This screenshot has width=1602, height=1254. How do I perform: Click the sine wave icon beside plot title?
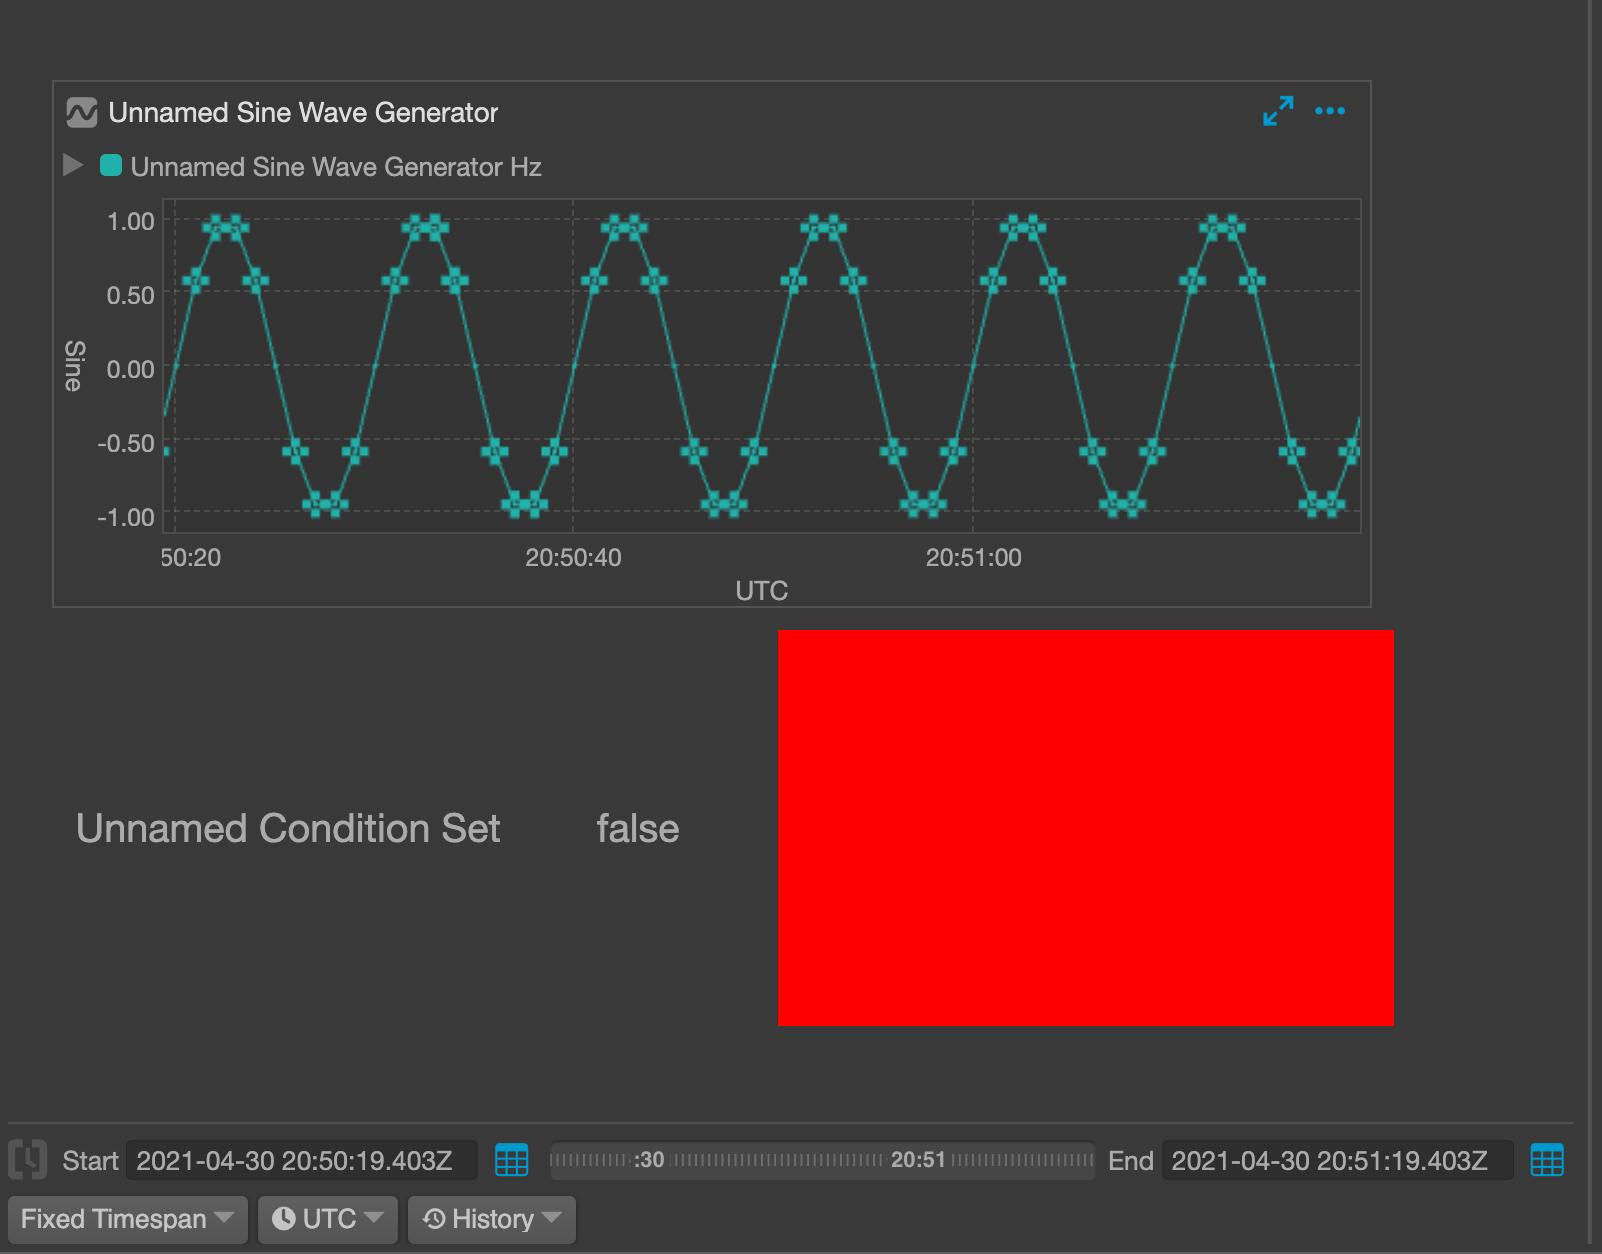(81, 112)
